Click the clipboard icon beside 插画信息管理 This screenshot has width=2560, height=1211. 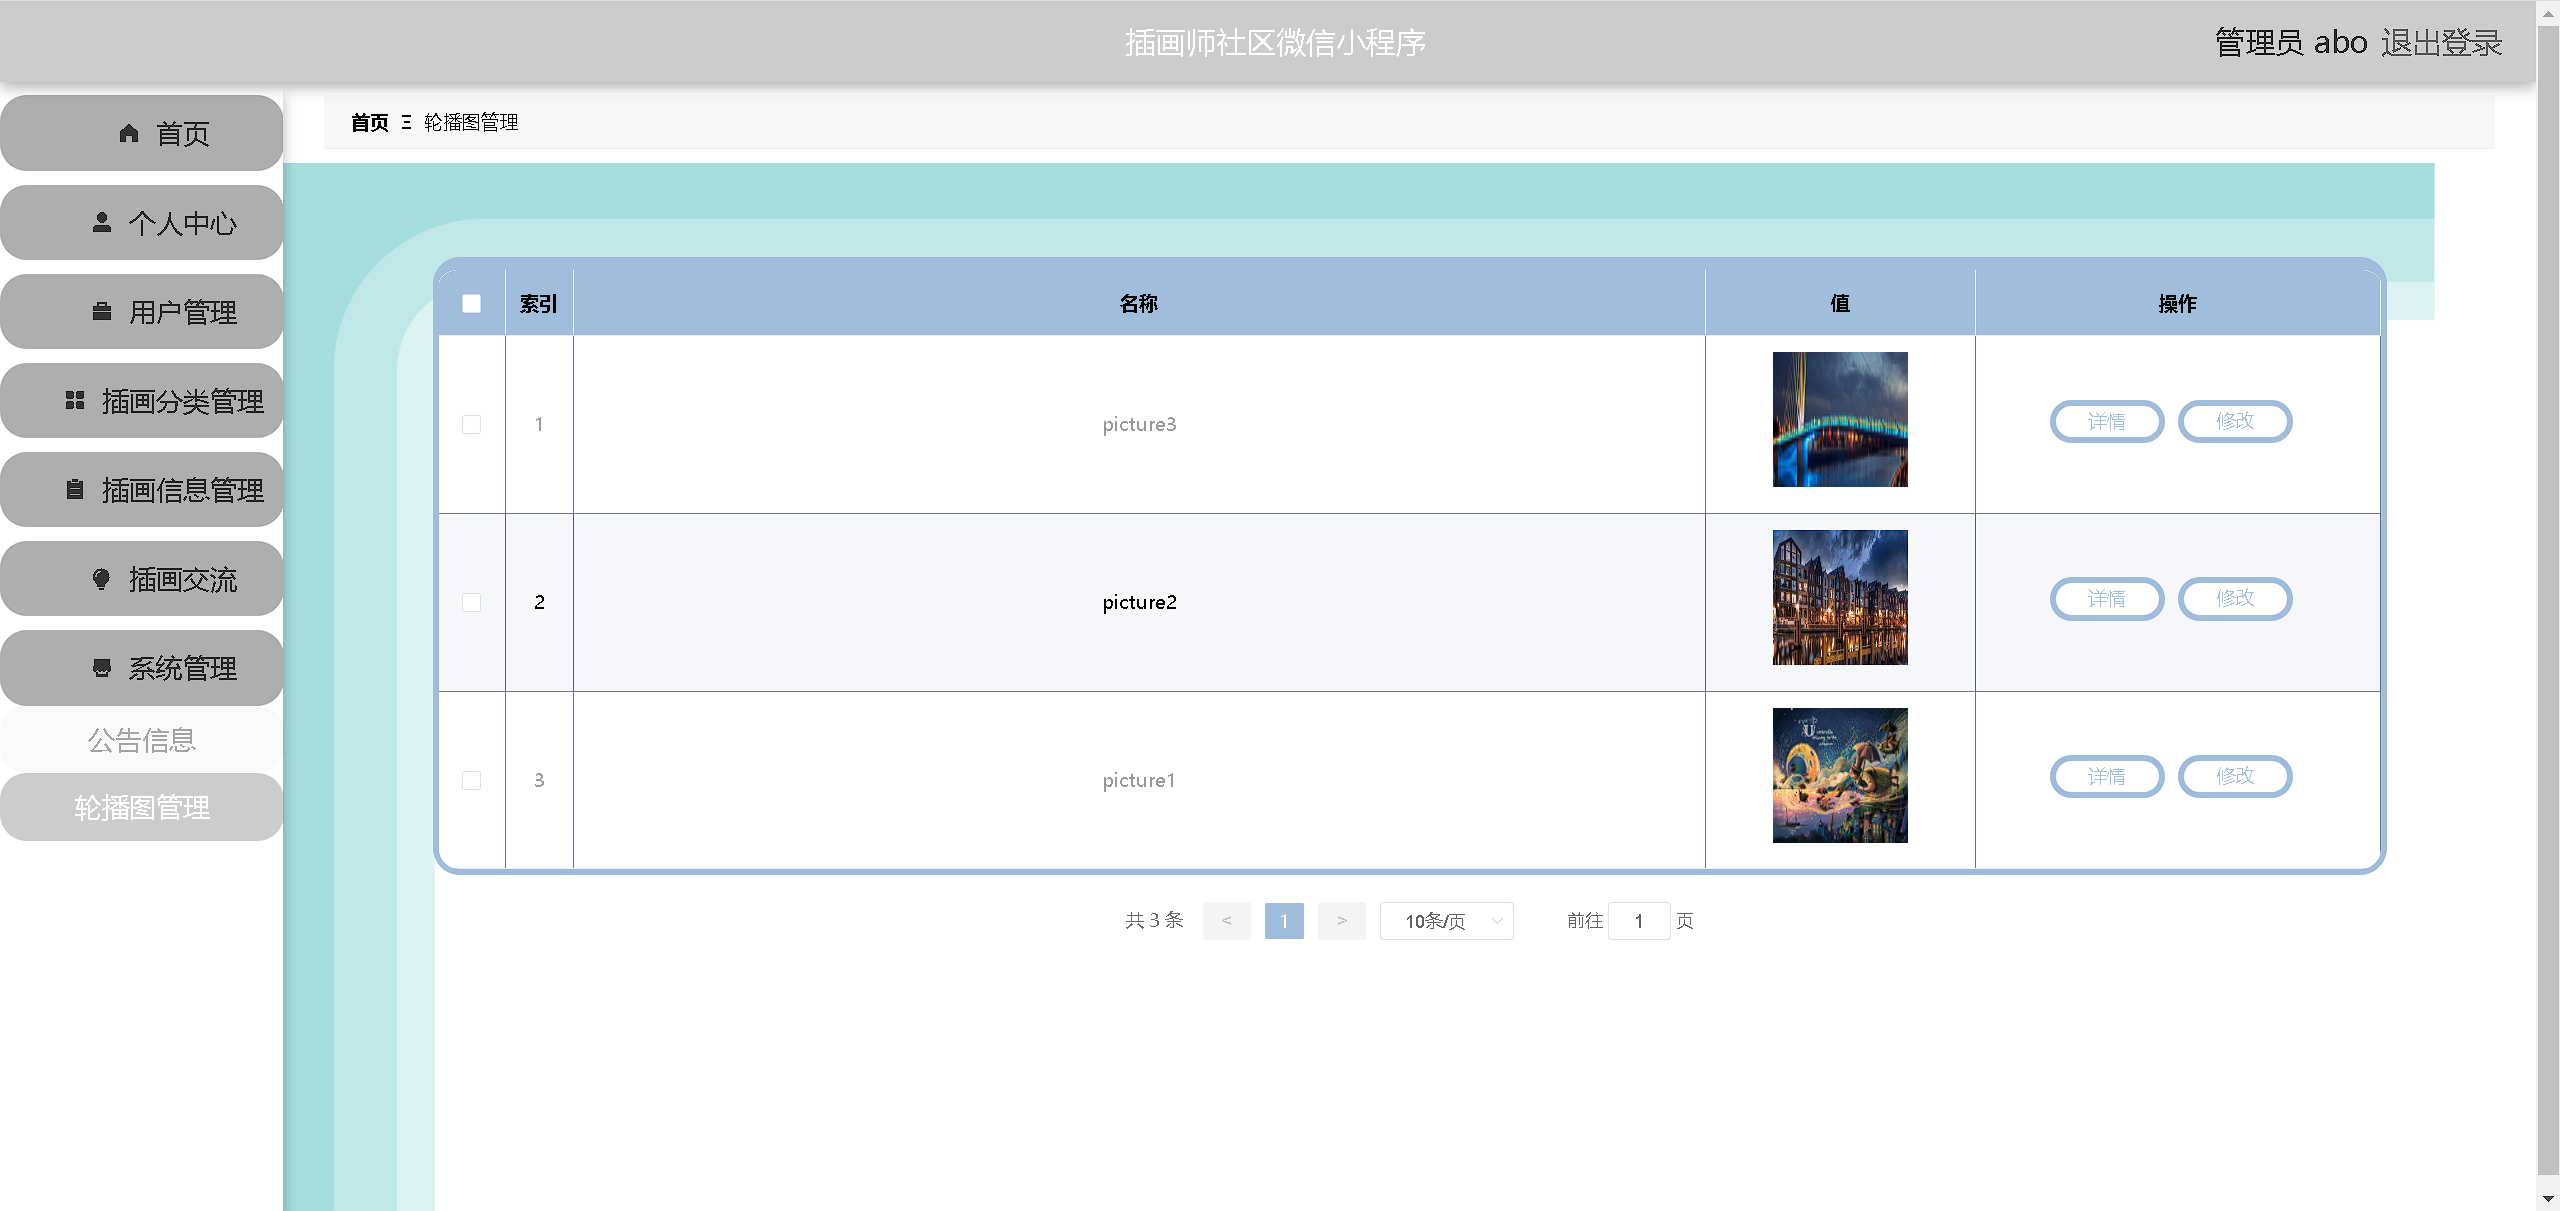[74, 489]
